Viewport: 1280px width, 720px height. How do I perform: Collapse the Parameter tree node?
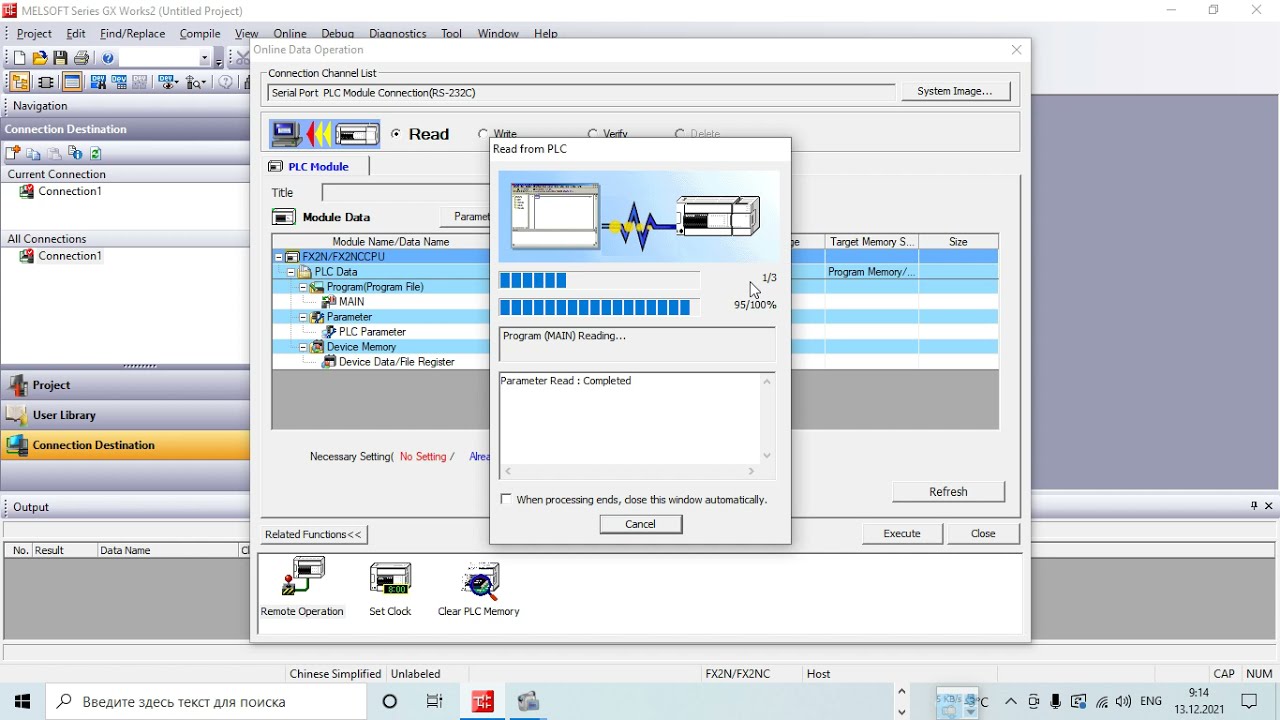click(x=303, y=317)
